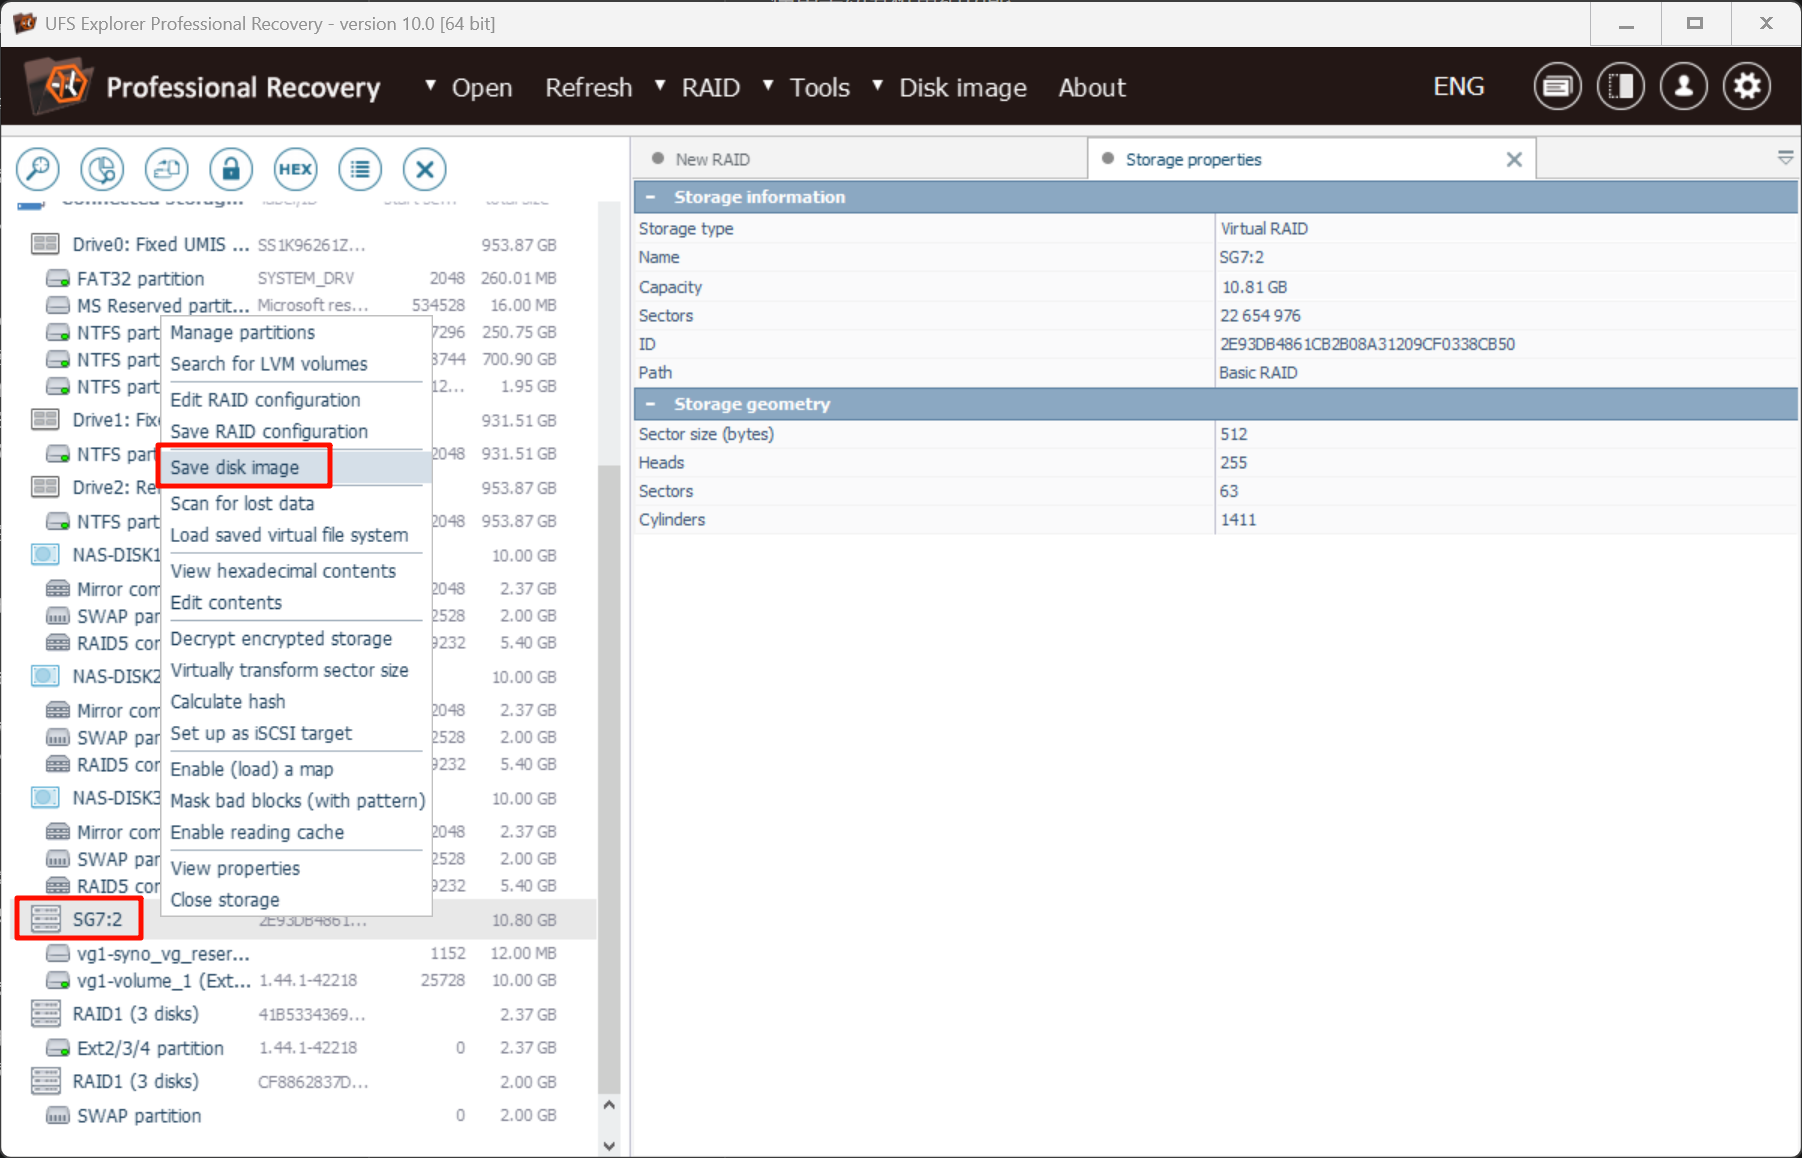Screen dimensions: 1802x1158
Task: Switch to the New RAID tab
Action: [712, 159]
